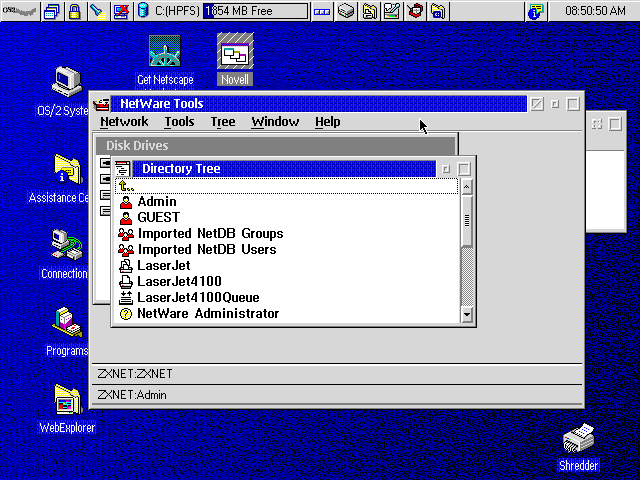Click the OS/2 Warp button in WarpCenter
This screenshot has height=480, width=640.
20,11
